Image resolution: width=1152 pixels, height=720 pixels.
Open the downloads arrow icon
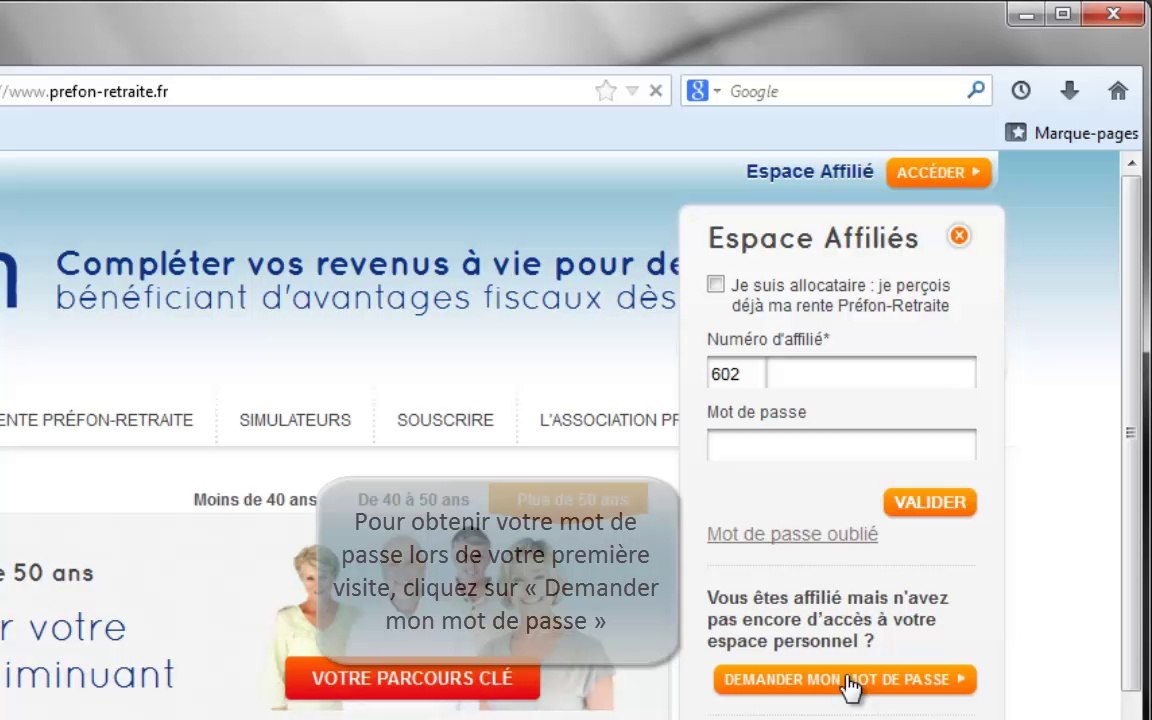1069,90
